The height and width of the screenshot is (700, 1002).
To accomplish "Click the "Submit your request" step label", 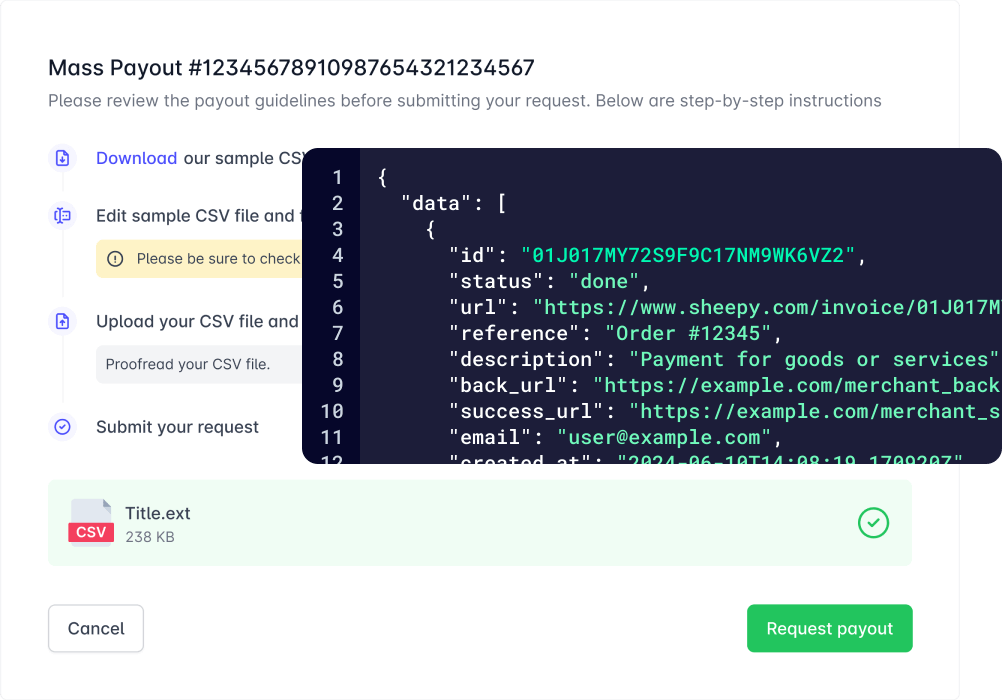I will [177, 427].
